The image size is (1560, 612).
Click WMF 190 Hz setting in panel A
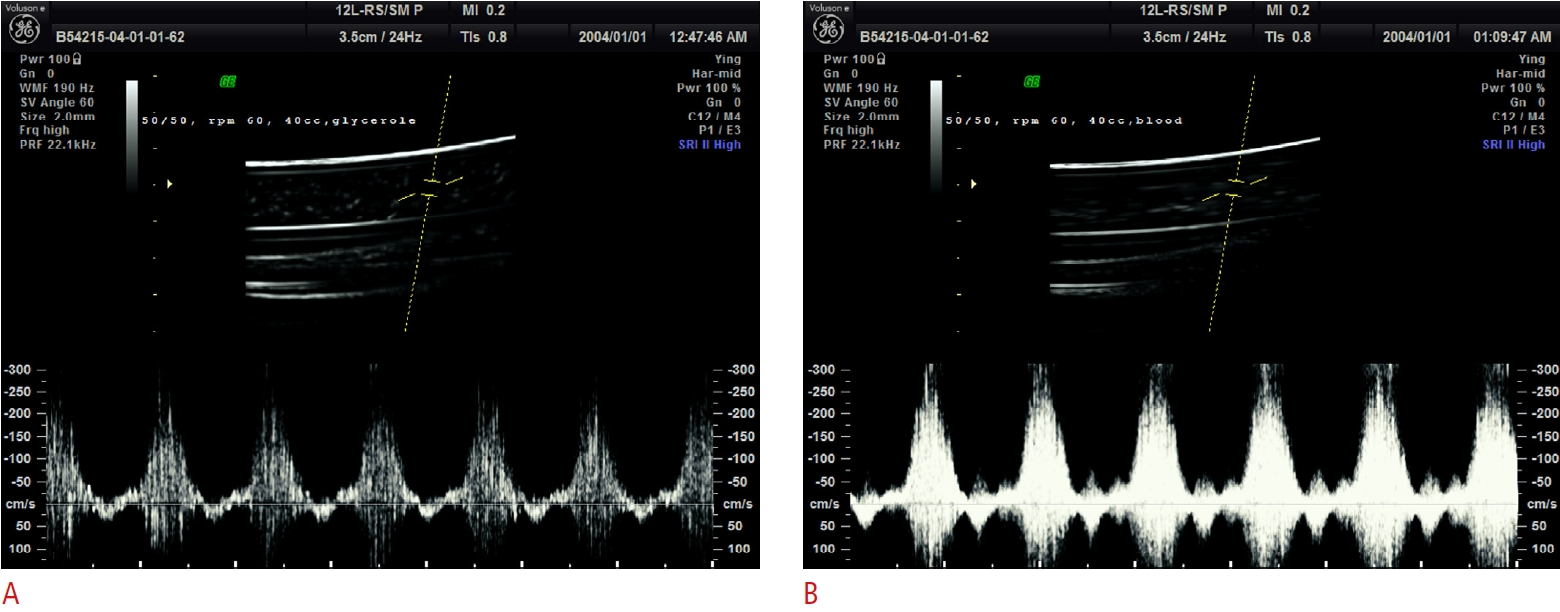(57, 88)
